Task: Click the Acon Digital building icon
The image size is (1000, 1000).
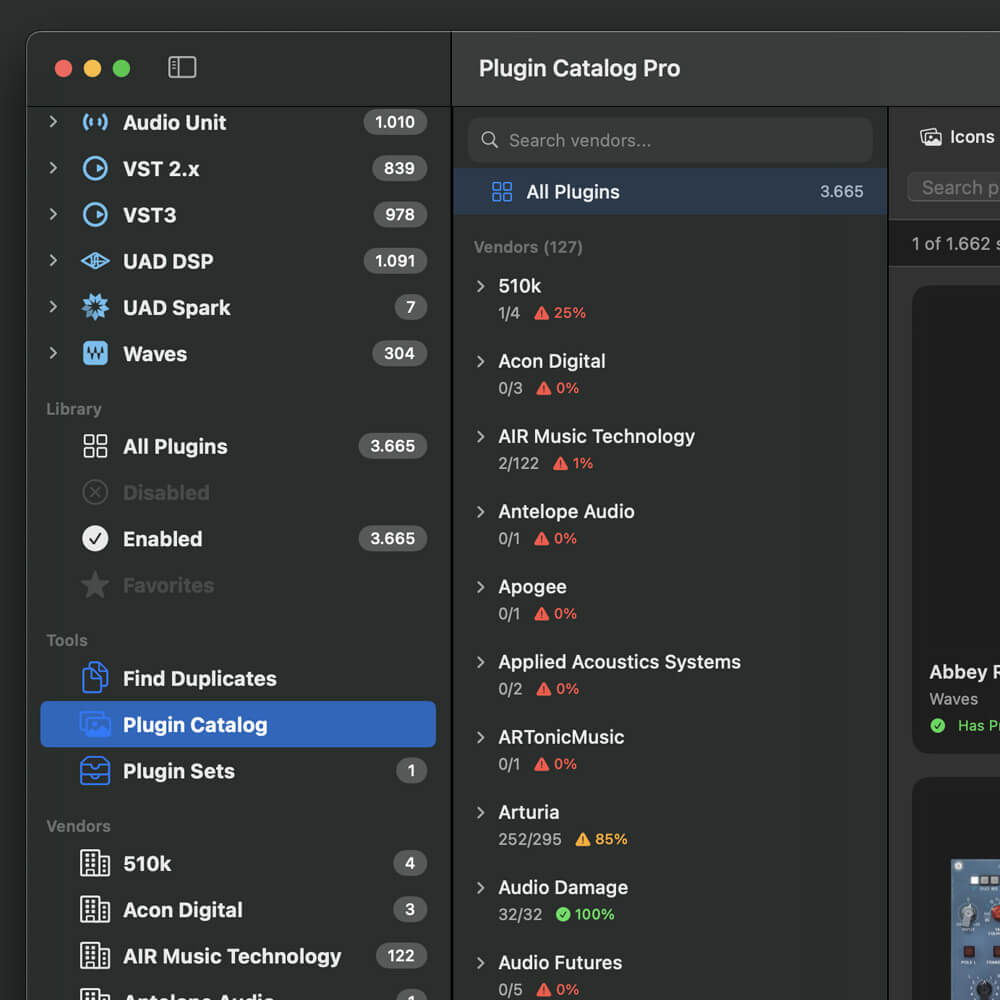Action: 95,910
